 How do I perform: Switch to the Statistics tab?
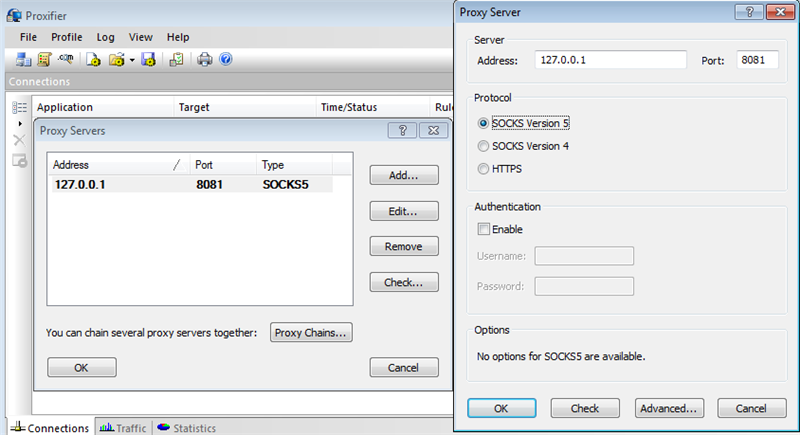[x=186, y=427]
